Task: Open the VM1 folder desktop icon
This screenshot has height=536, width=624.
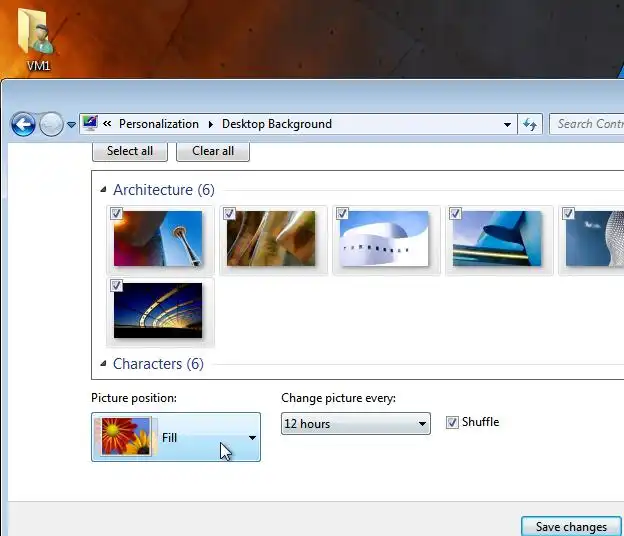Action: pos(36,39)
